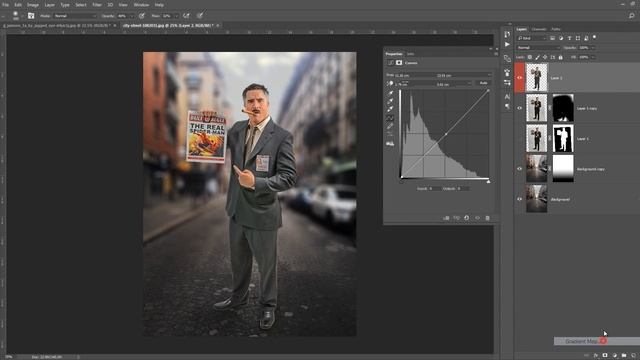Open the Edit menu

pyautogui.click(x=18, y=5)
